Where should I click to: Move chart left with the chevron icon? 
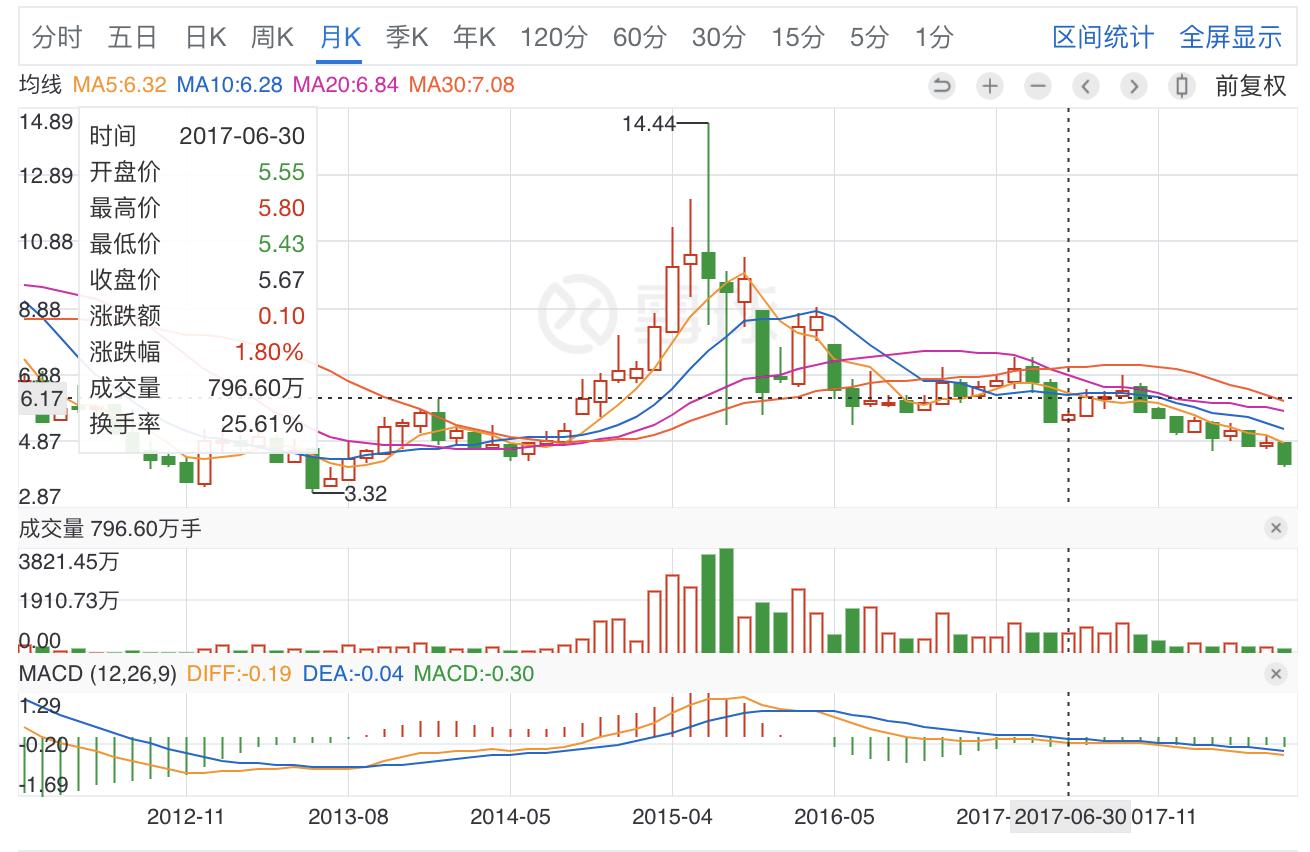[x=1086, y=86]
